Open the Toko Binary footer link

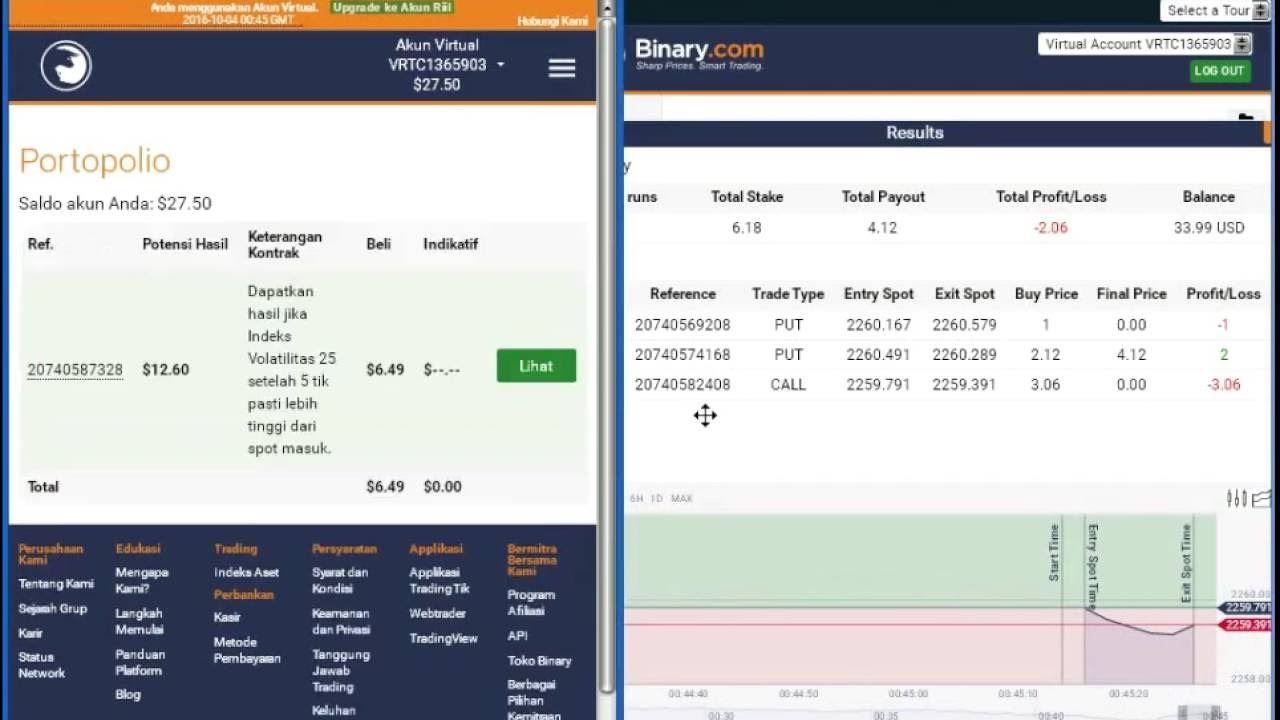(539, 660)
